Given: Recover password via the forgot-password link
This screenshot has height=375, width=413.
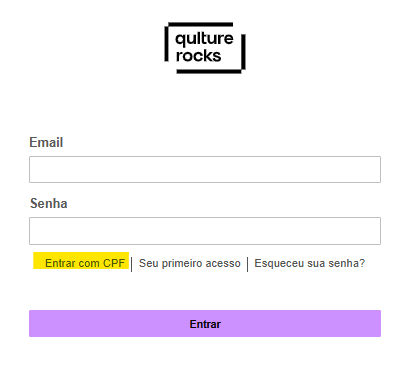Looking at the screenshot, I should point(310,263).
